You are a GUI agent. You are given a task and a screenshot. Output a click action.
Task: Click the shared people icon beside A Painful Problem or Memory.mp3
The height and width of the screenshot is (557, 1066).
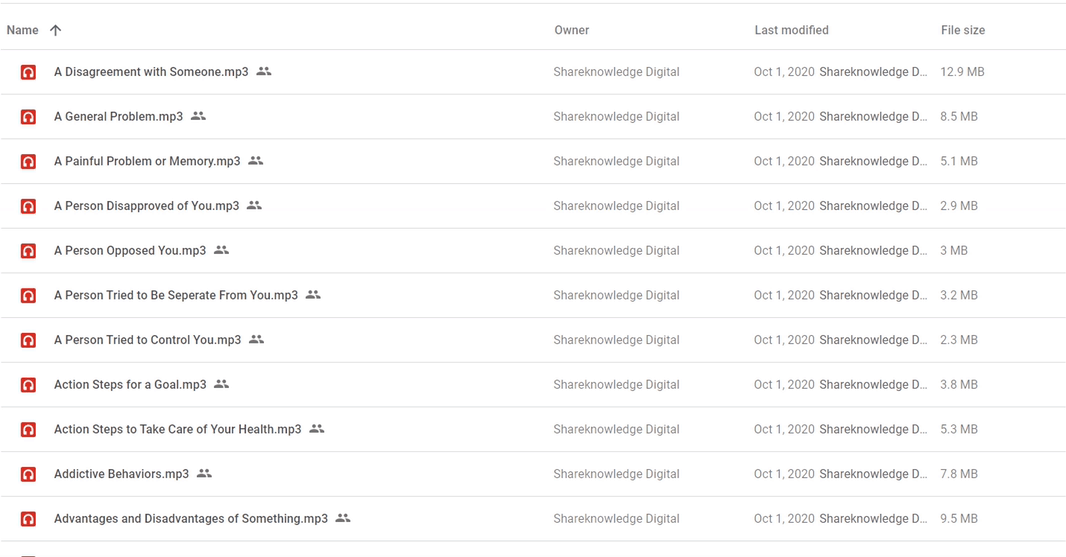[x=256, y=161]
